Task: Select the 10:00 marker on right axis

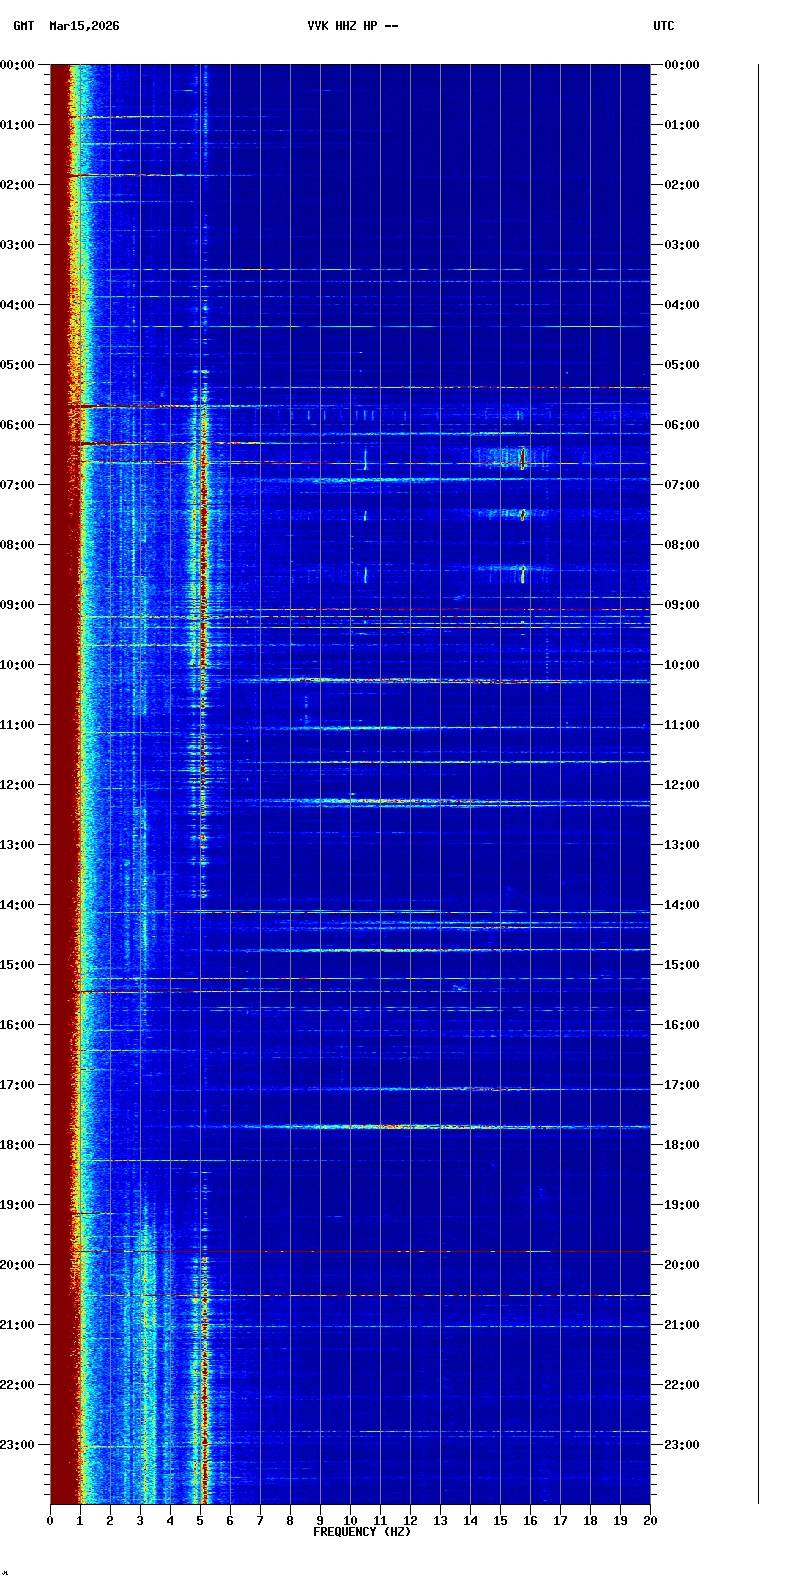Action: pyautogui.click(x=681, y=665)
